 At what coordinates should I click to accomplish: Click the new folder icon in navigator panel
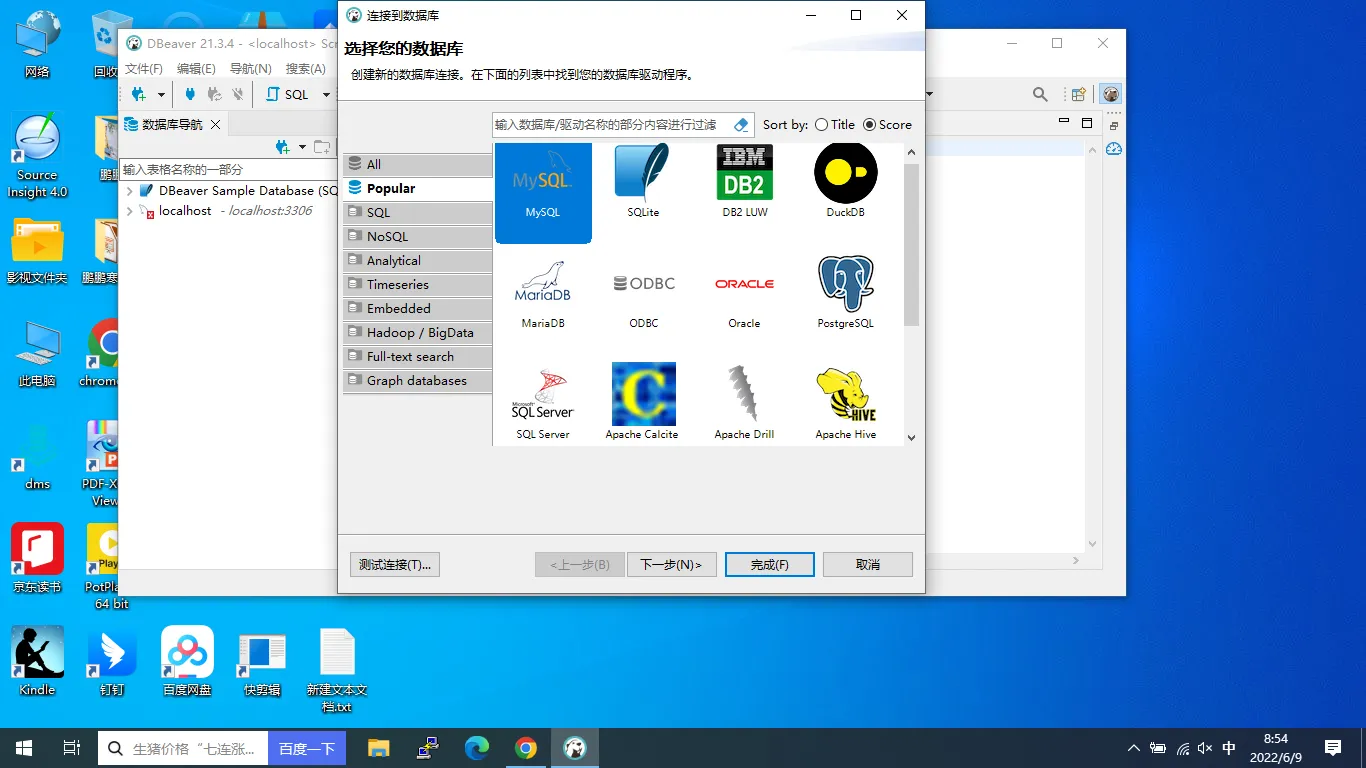321,147
